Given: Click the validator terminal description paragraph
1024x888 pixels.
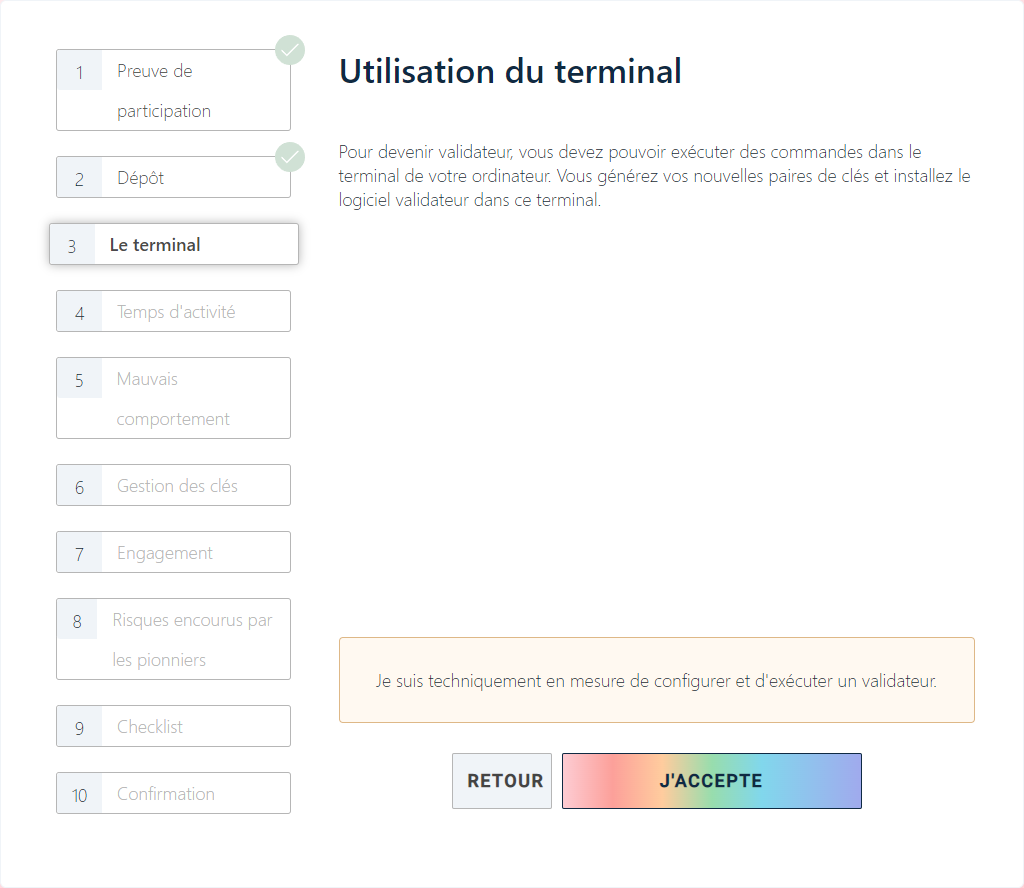Looking at the screenshot, I should (654, 176).
